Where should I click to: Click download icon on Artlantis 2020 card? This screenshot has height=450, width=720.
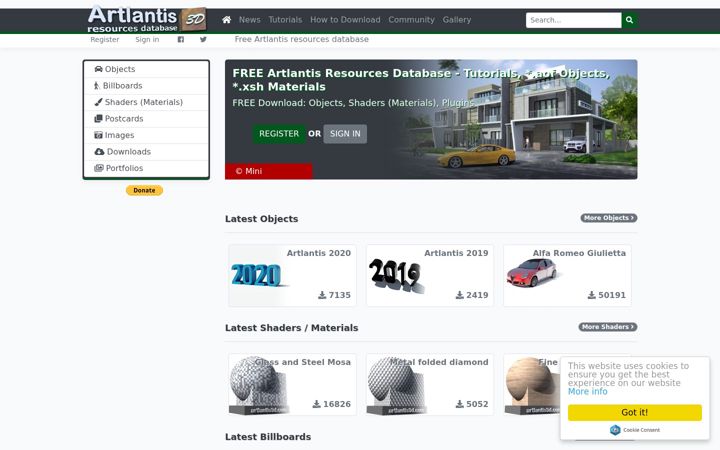pyautogui.click(x=322, y=295)
